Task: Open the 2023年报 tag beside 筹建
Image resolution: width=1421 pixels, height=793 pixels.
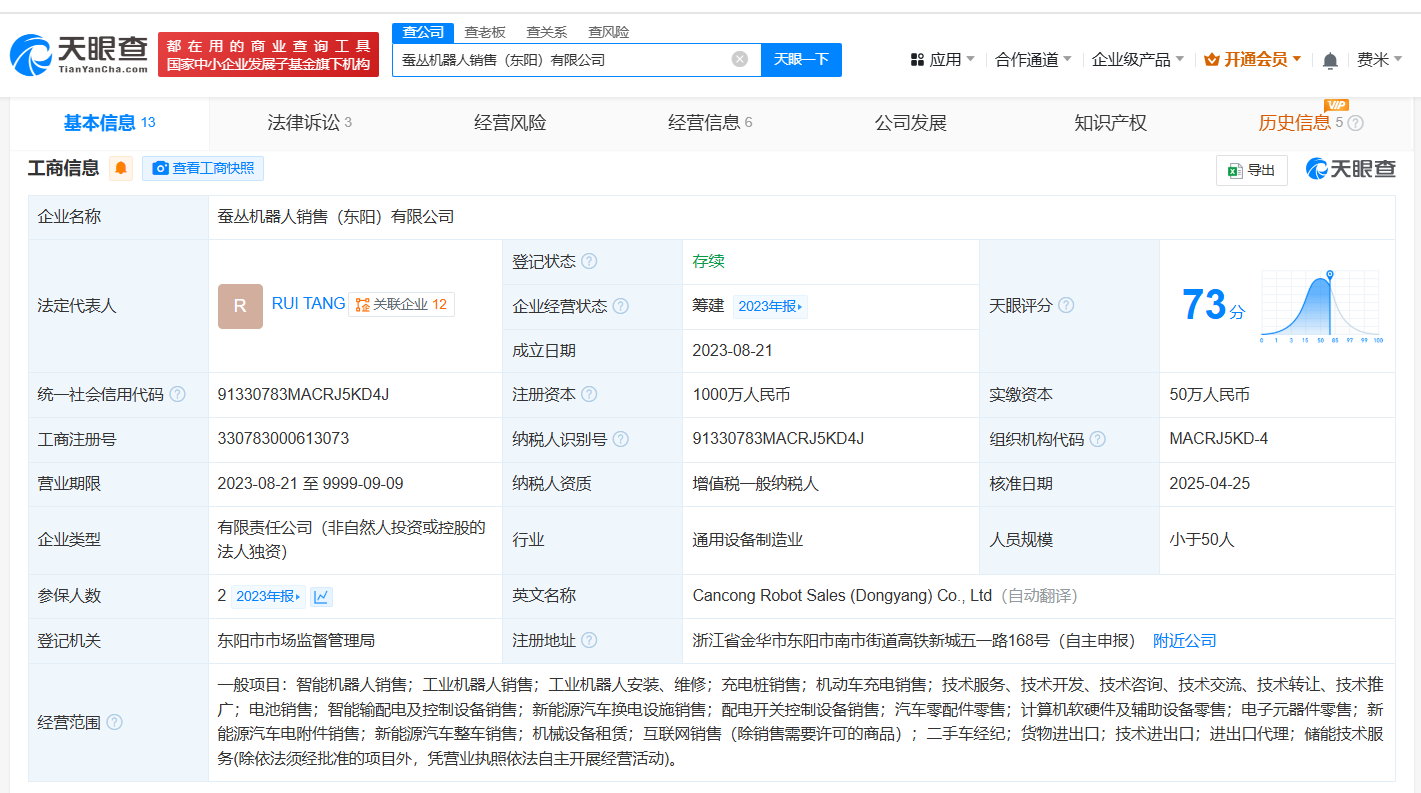Action: pos(770,306)
